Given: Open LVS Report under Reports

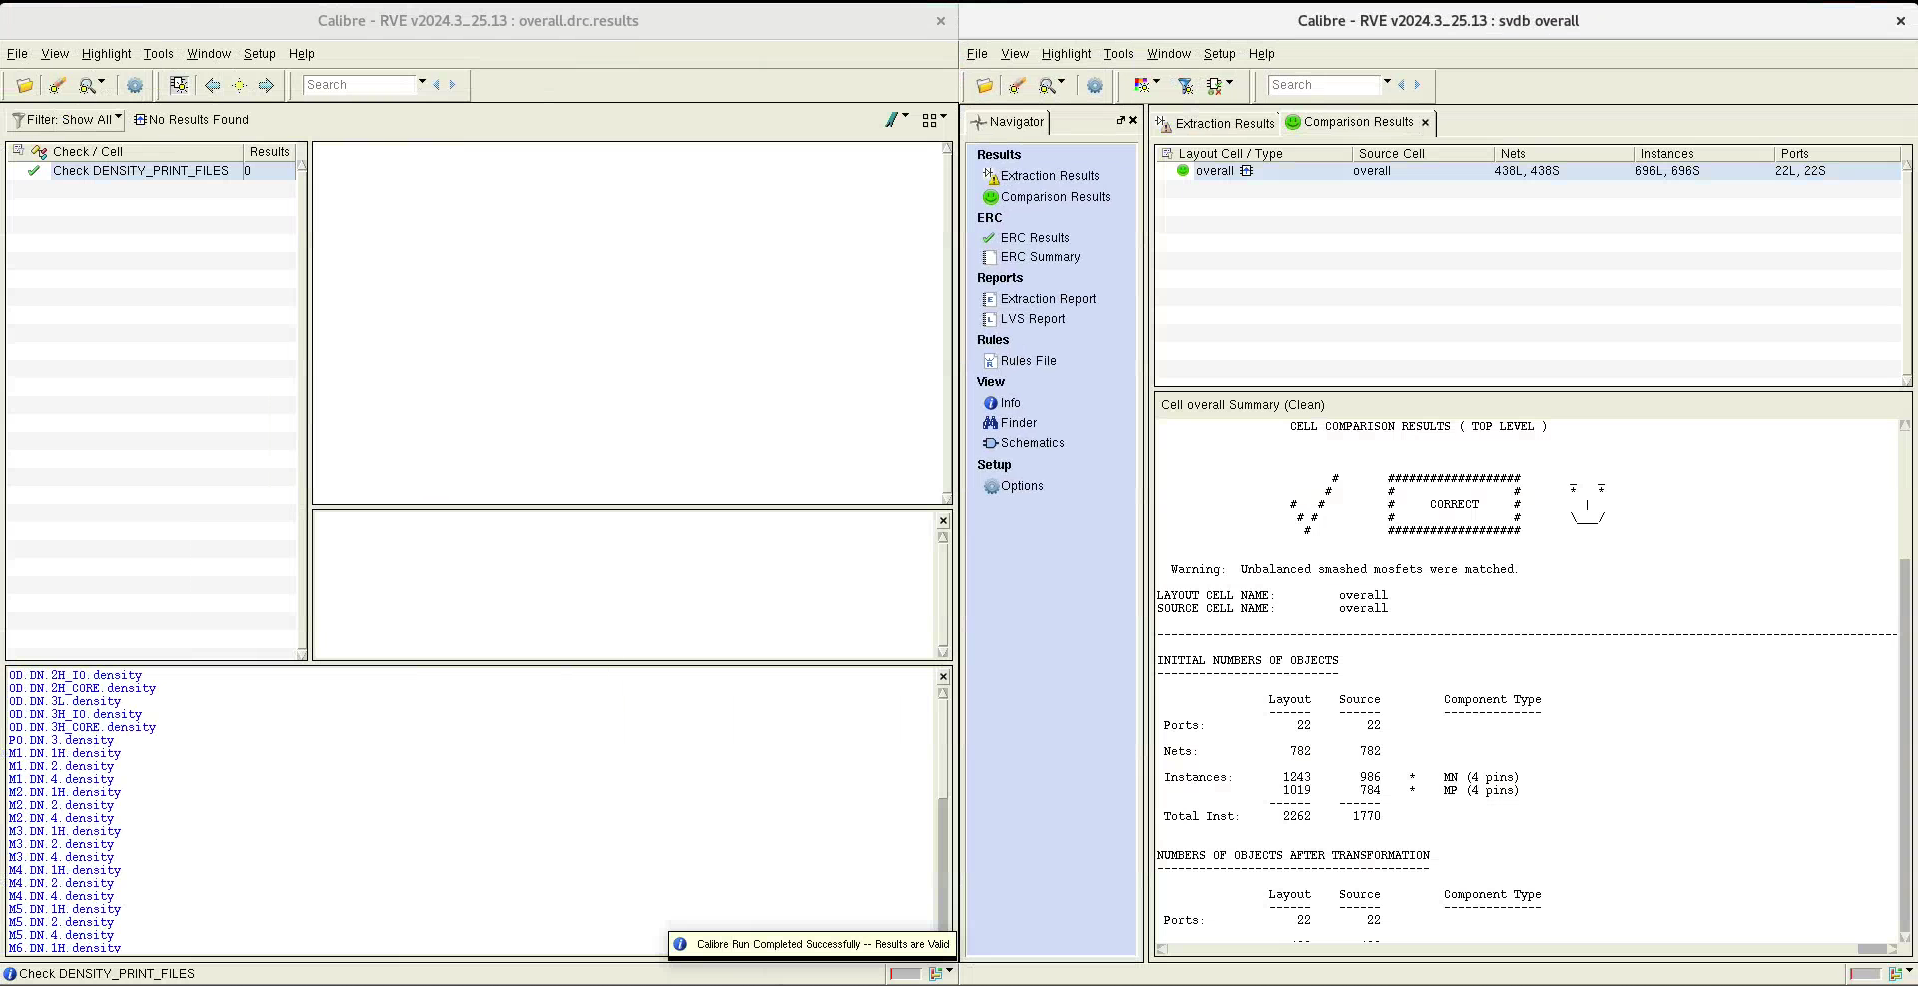Looking at the screenshot, I should pyautogui.click(x=1032, y=319).
